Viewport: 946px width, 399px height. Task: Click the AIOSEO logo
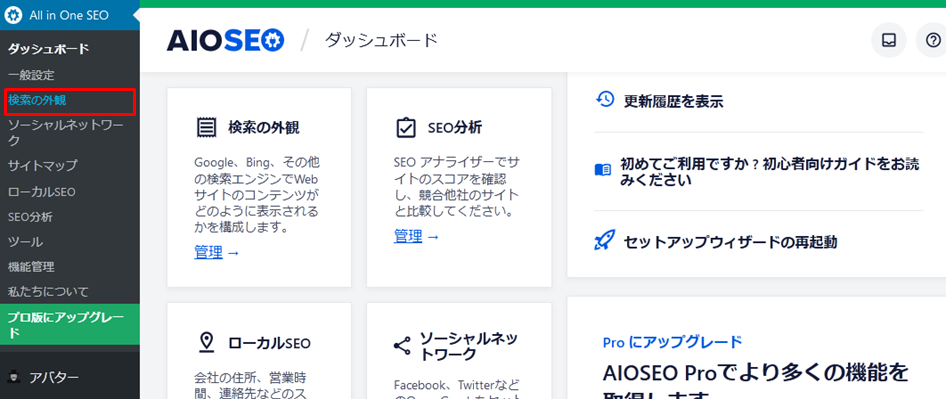pyautogui.click(x=225, y=40)
